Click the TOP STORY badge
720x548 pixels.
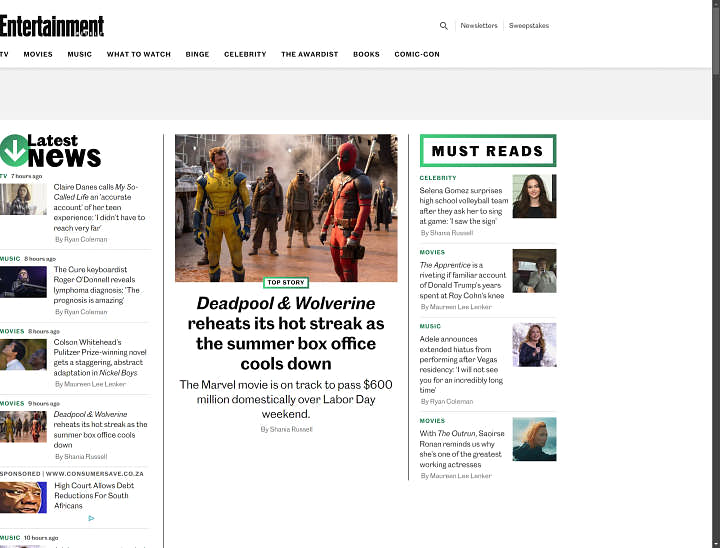(x=286, y=282)
